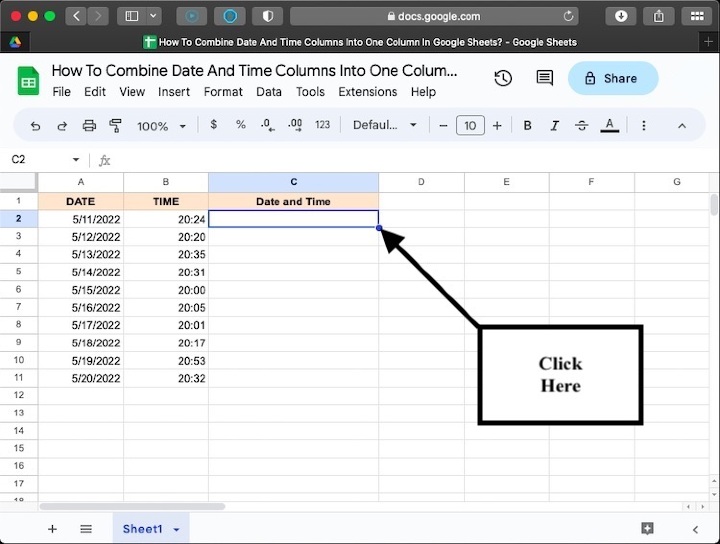Open the 123 more formats menu

click(x=322, y=125)
